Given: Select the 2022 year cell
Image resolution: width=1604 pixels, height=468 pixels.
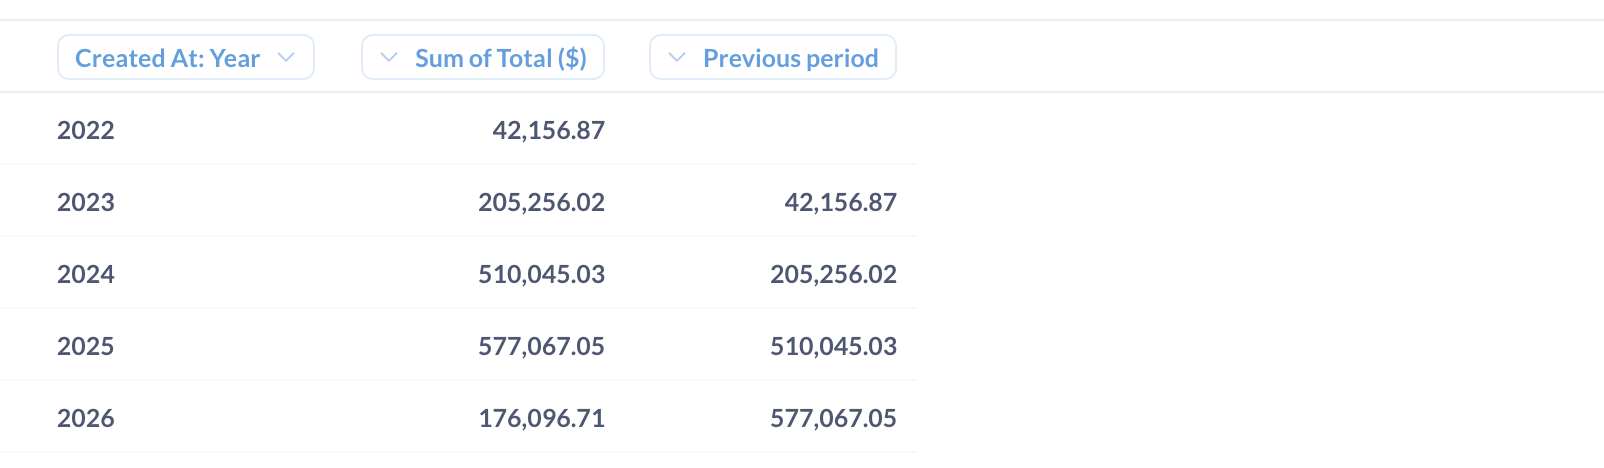Looking at the screenshot, I should (86, 130).
